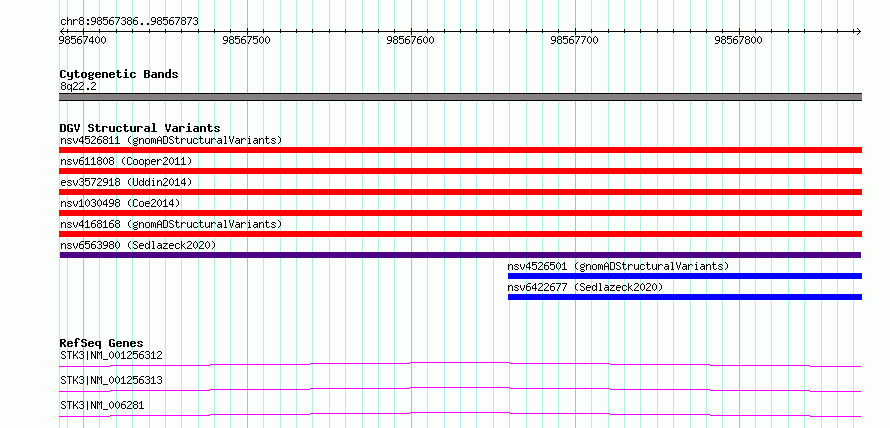Select the gray 8q22.2 cytogenetic band bar

point(461,97)
